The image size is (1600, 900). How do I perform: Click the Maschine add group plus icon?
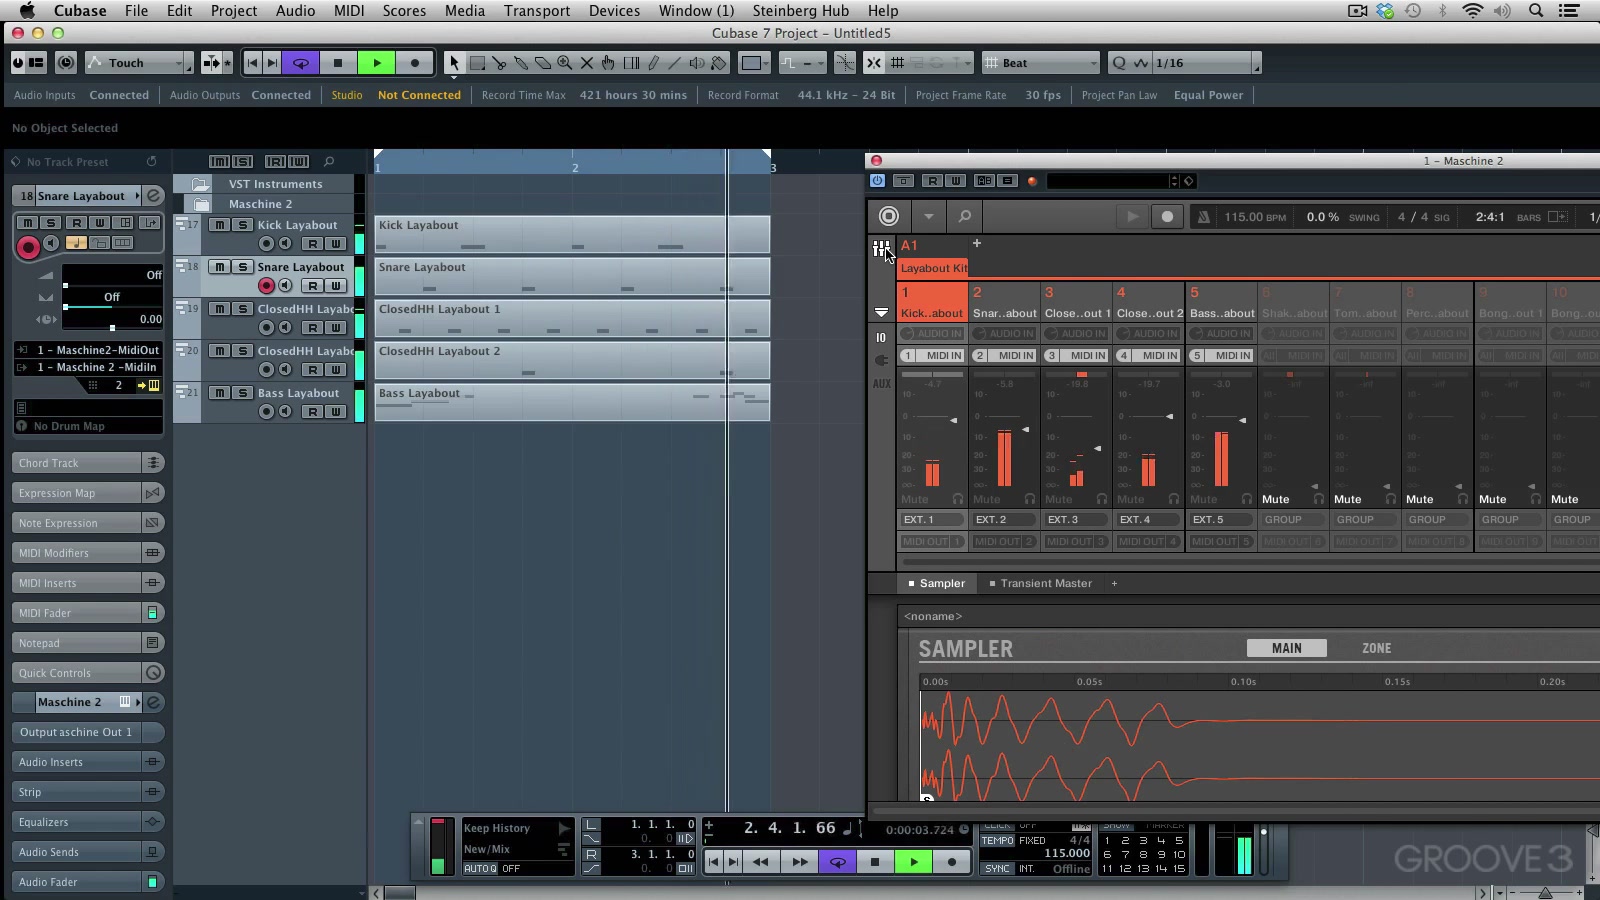click(977, 243)
